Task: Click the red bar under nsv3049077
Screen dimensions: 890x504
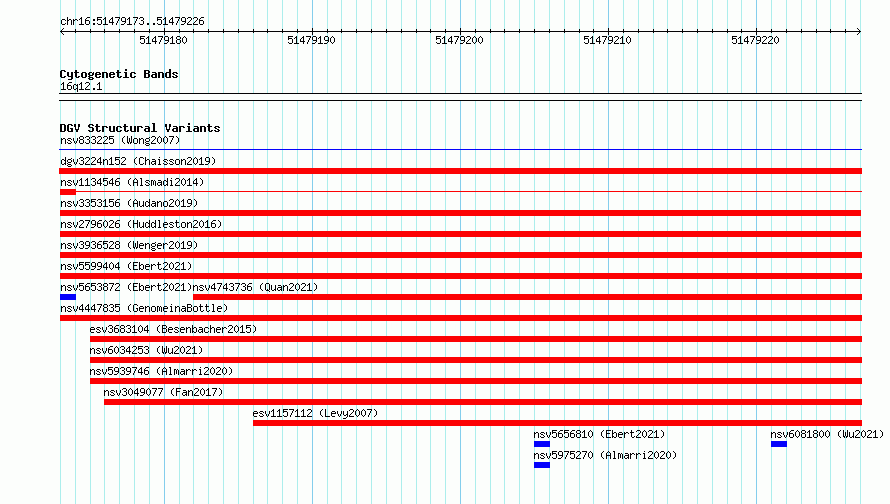Action: click(483, 402)
